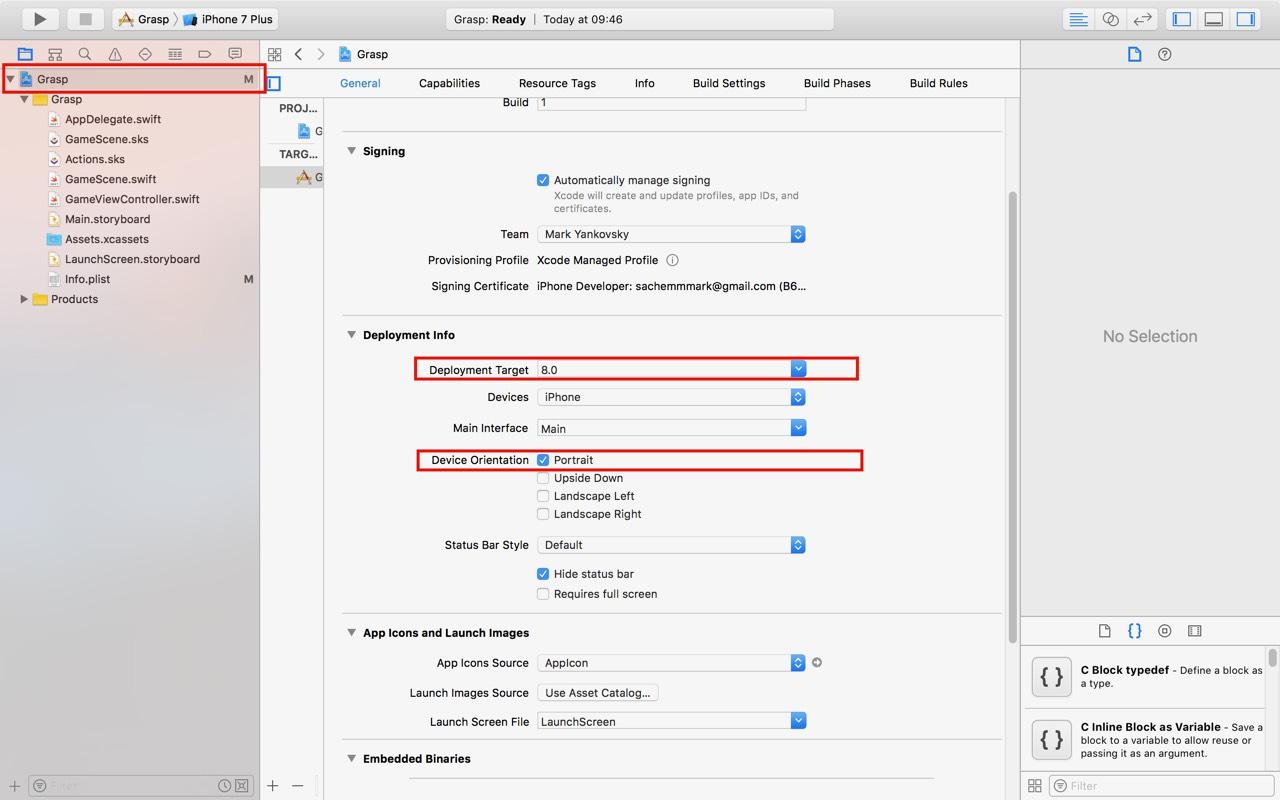View info for Xcode Managed Profile
The image size is (1280, 800).
(672, 260)
